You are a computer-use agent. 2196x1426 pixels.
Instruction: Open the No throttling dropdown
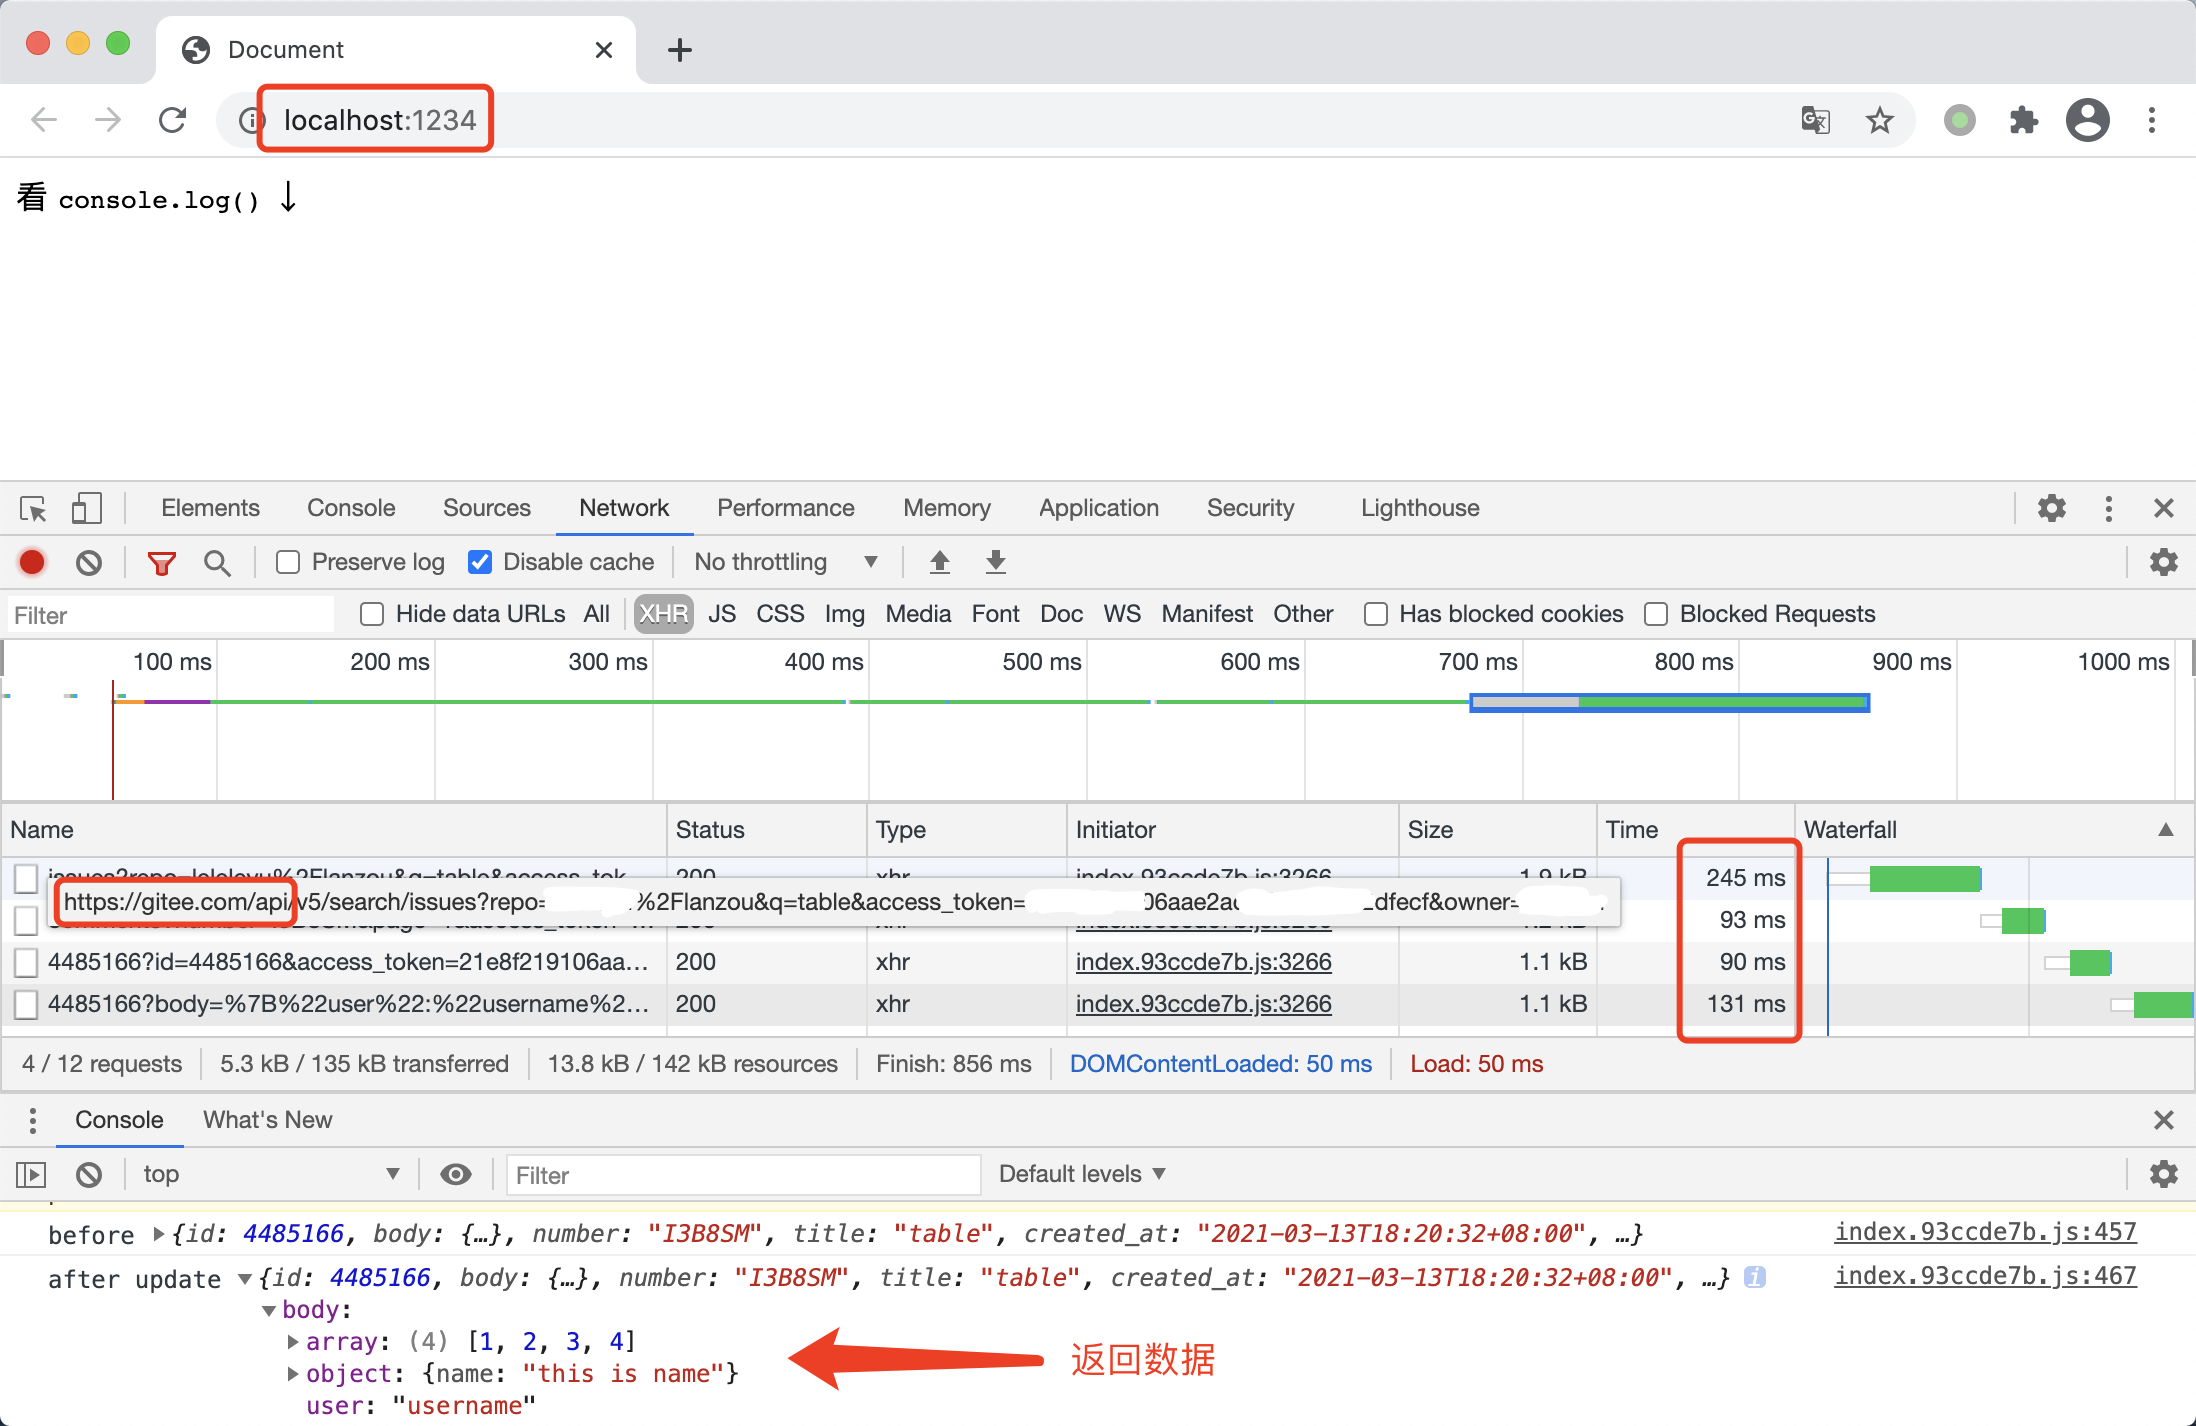(786, 562)
